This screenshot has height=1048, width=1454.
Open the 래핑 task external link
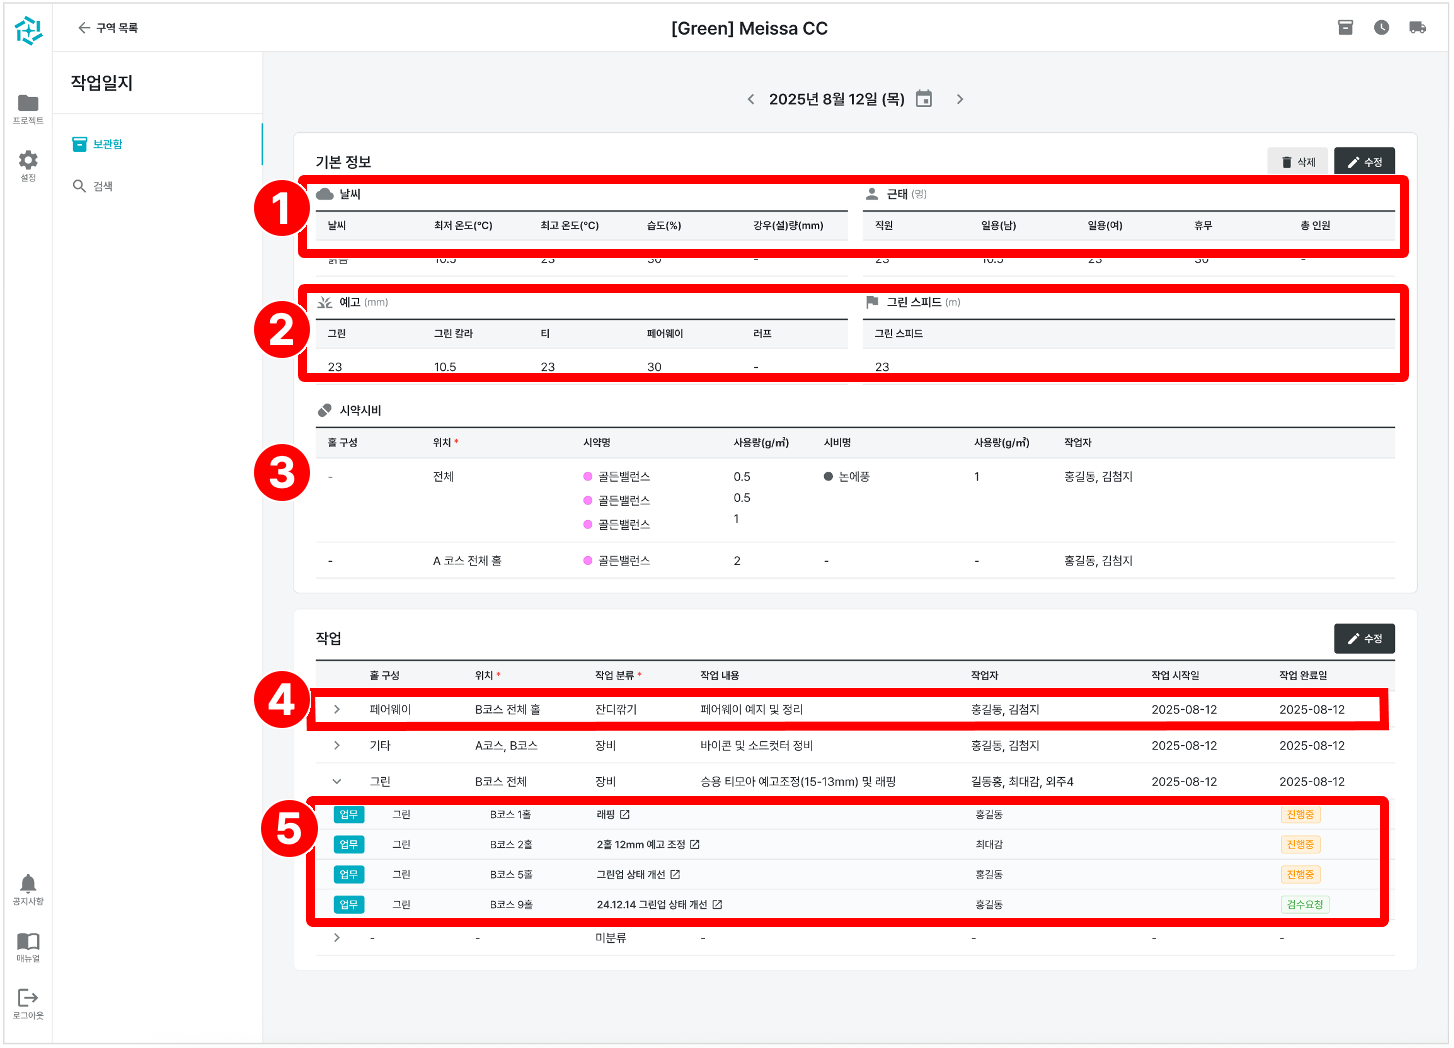point(625,815)
